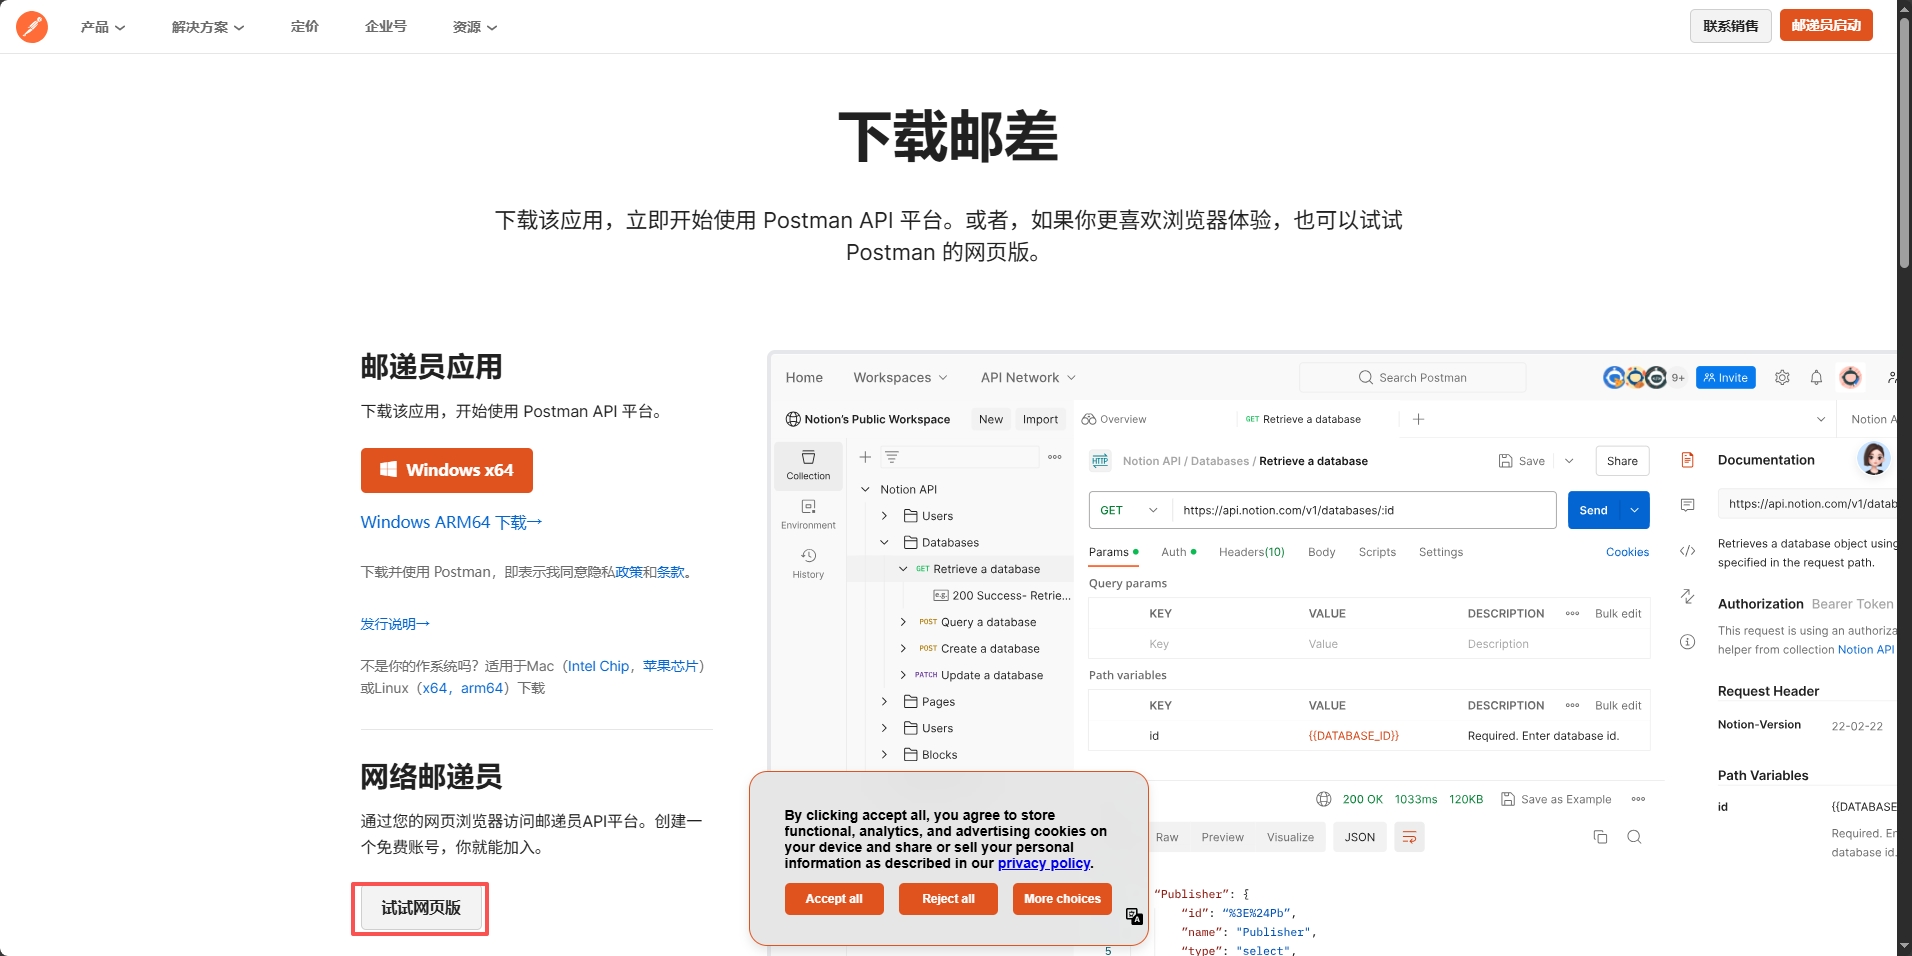Download Postman with the Windows x64 button
Image resolution: width=1912 pixels, height=956 pixels.
447,470
